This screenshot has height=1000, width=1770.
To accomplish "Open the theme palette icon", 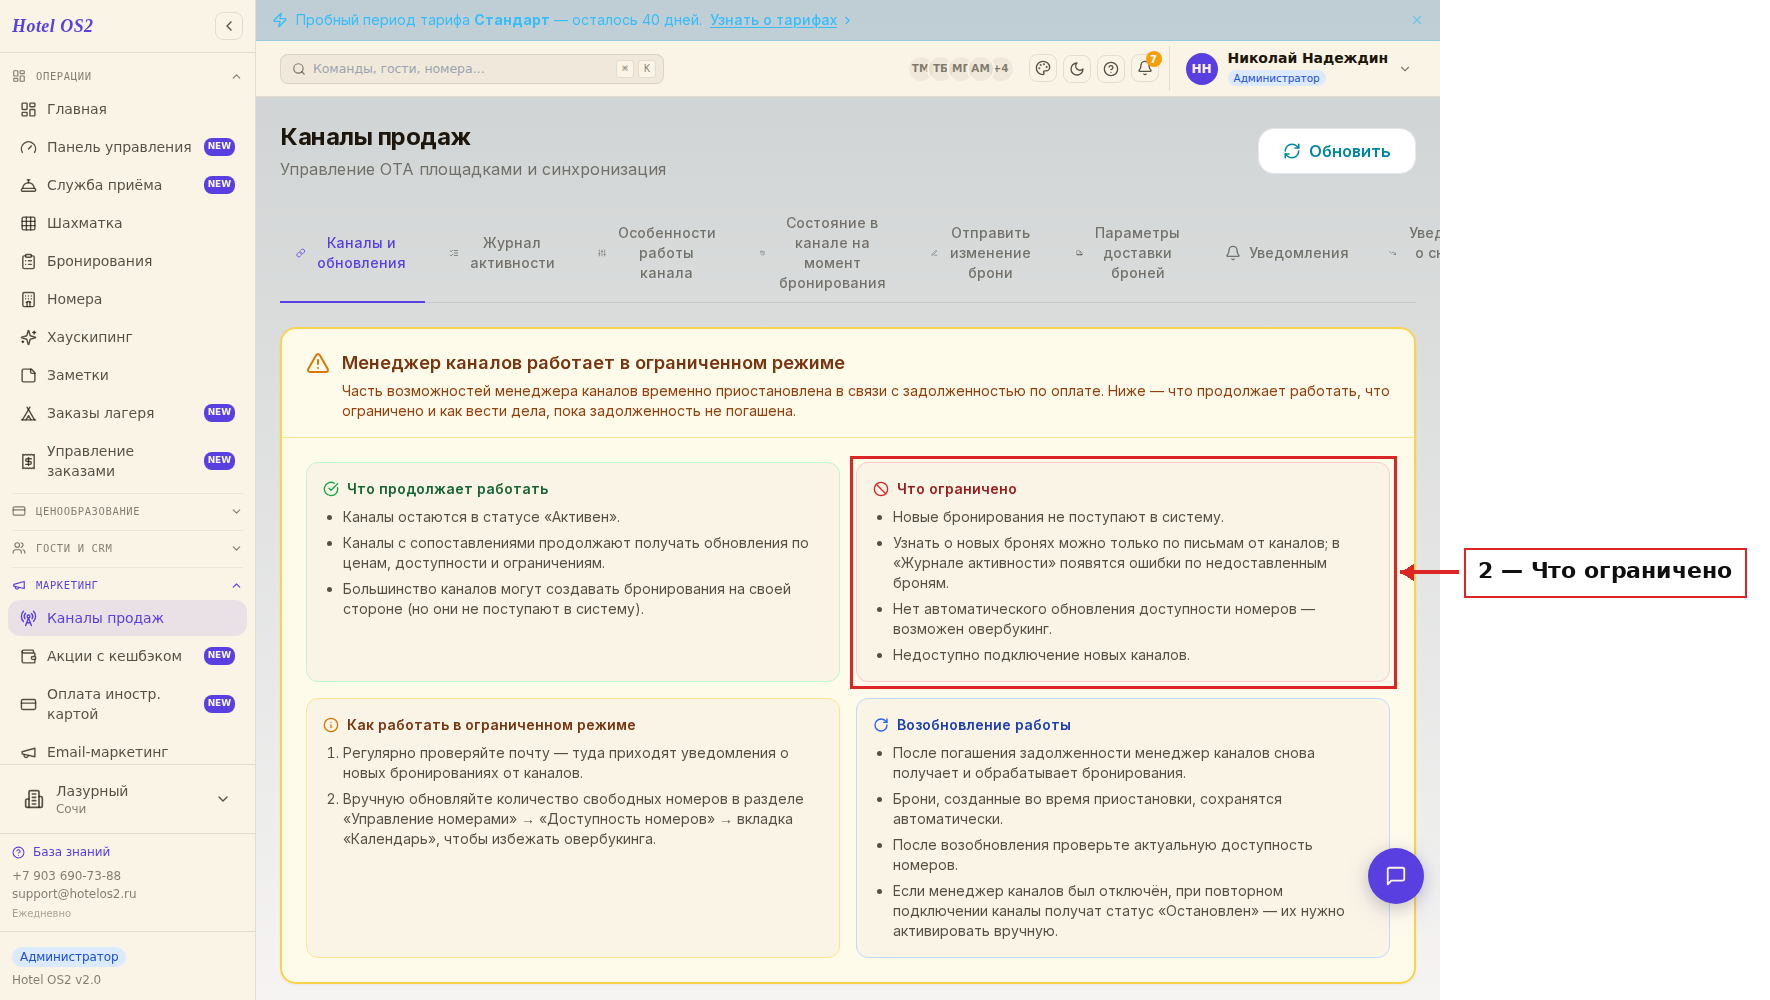I will pyautogui.click(x=1043, y=68).
